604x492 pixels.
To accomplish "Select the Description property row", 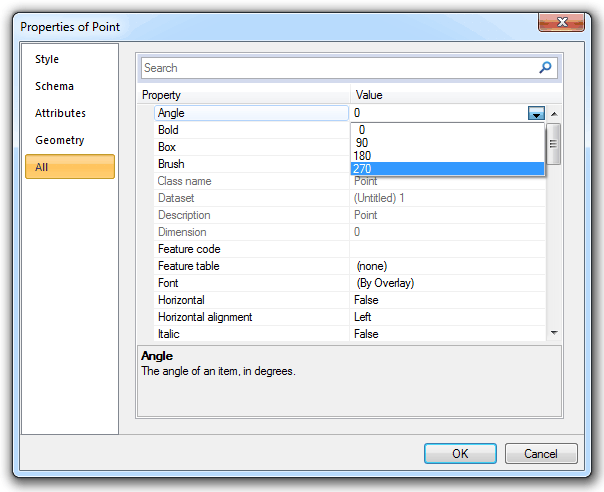I will [x=252, y=215].
